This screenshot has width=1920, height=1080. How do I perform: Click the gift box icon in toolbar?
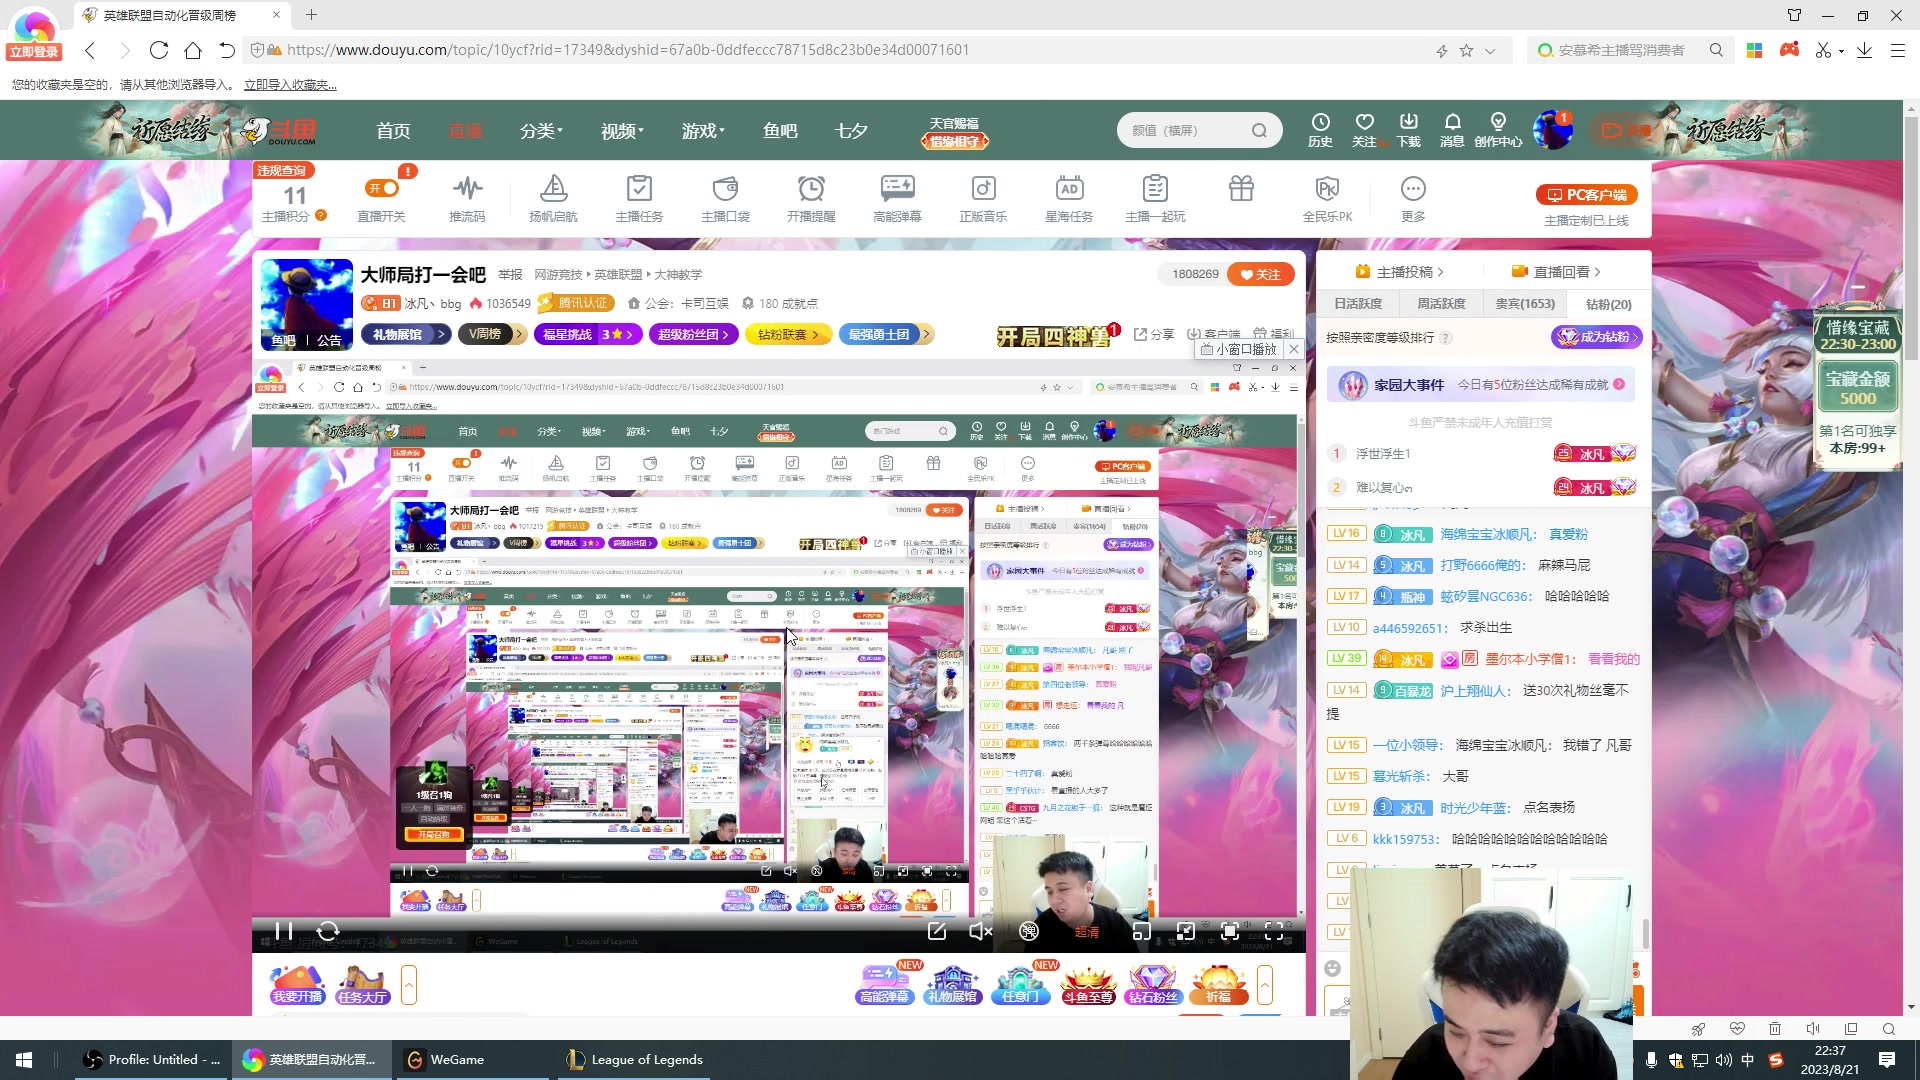pyautogui.click(x=1241, y=189)
